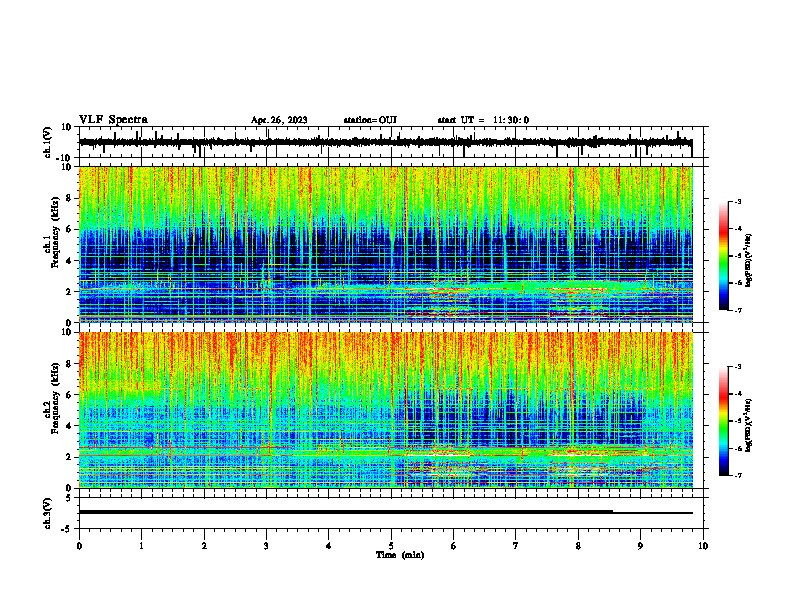Click the ch.1 voltage waveform trace
Screen dimensions: 792x612
(385, 142)
